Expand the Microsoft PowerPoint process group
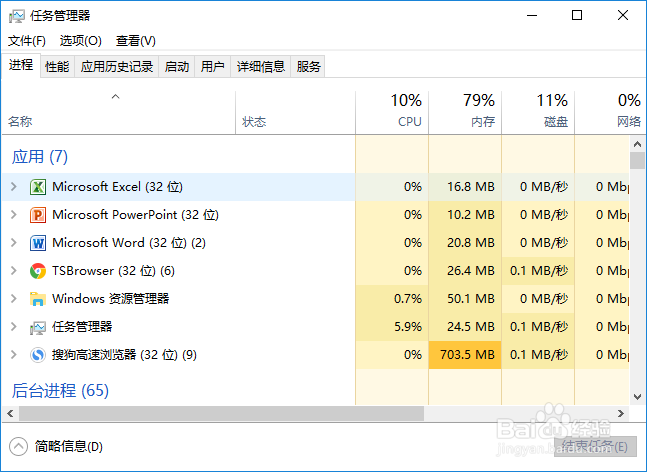The width and height of the screenshot is (647, 472). click(x=14, y=215)
